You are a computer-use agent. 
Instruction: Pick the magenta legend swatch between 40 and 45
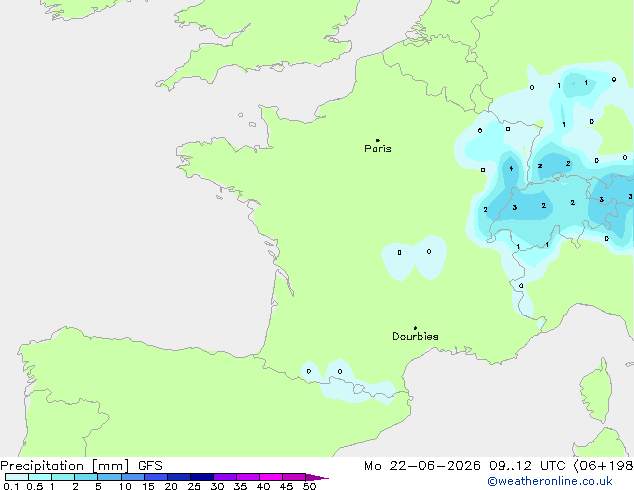tap(271, 477)
